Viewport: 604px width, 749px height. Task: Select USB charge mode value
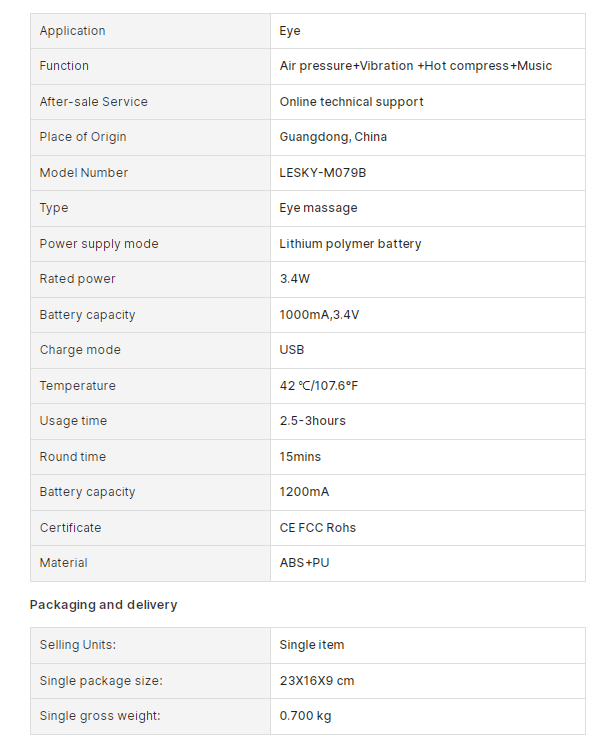tap(291, 350)
